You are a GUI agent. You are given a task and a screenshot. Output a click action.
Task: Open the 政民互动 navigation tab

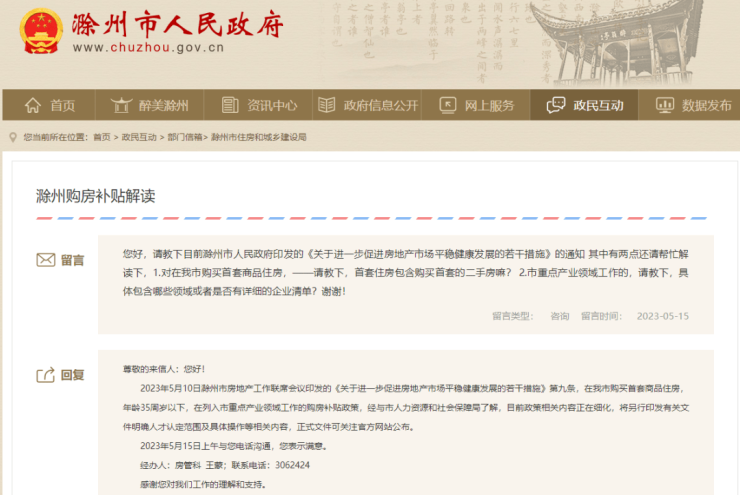tap(584, 105)
